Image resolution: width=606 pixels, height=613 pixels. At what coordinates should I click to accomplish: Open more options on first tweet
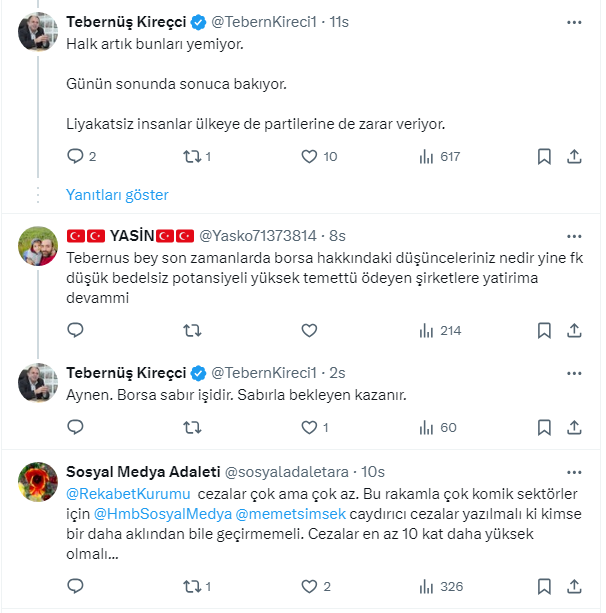point(574,21)
